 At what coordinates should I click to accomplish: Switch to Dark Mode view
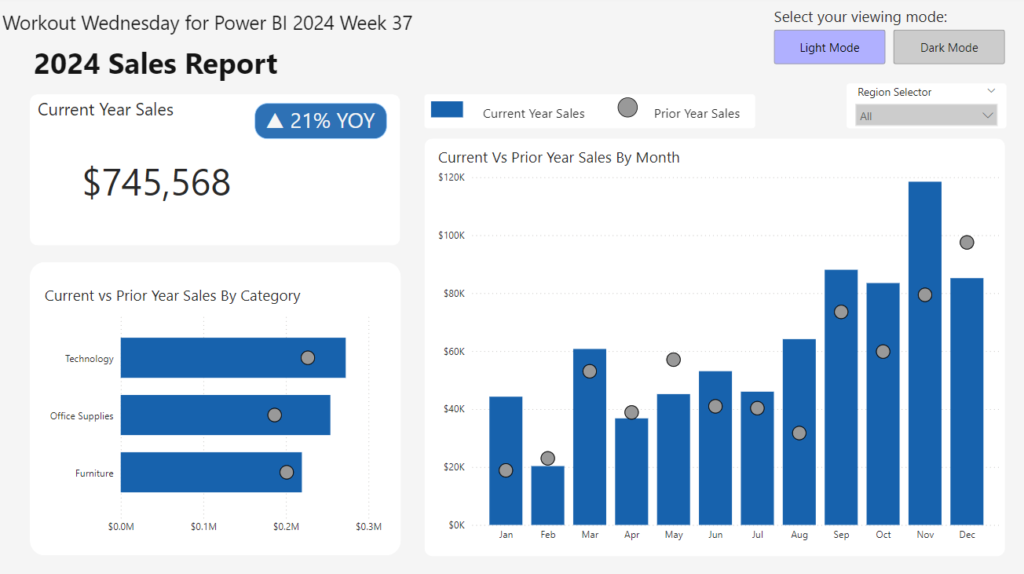click(948, 47)
